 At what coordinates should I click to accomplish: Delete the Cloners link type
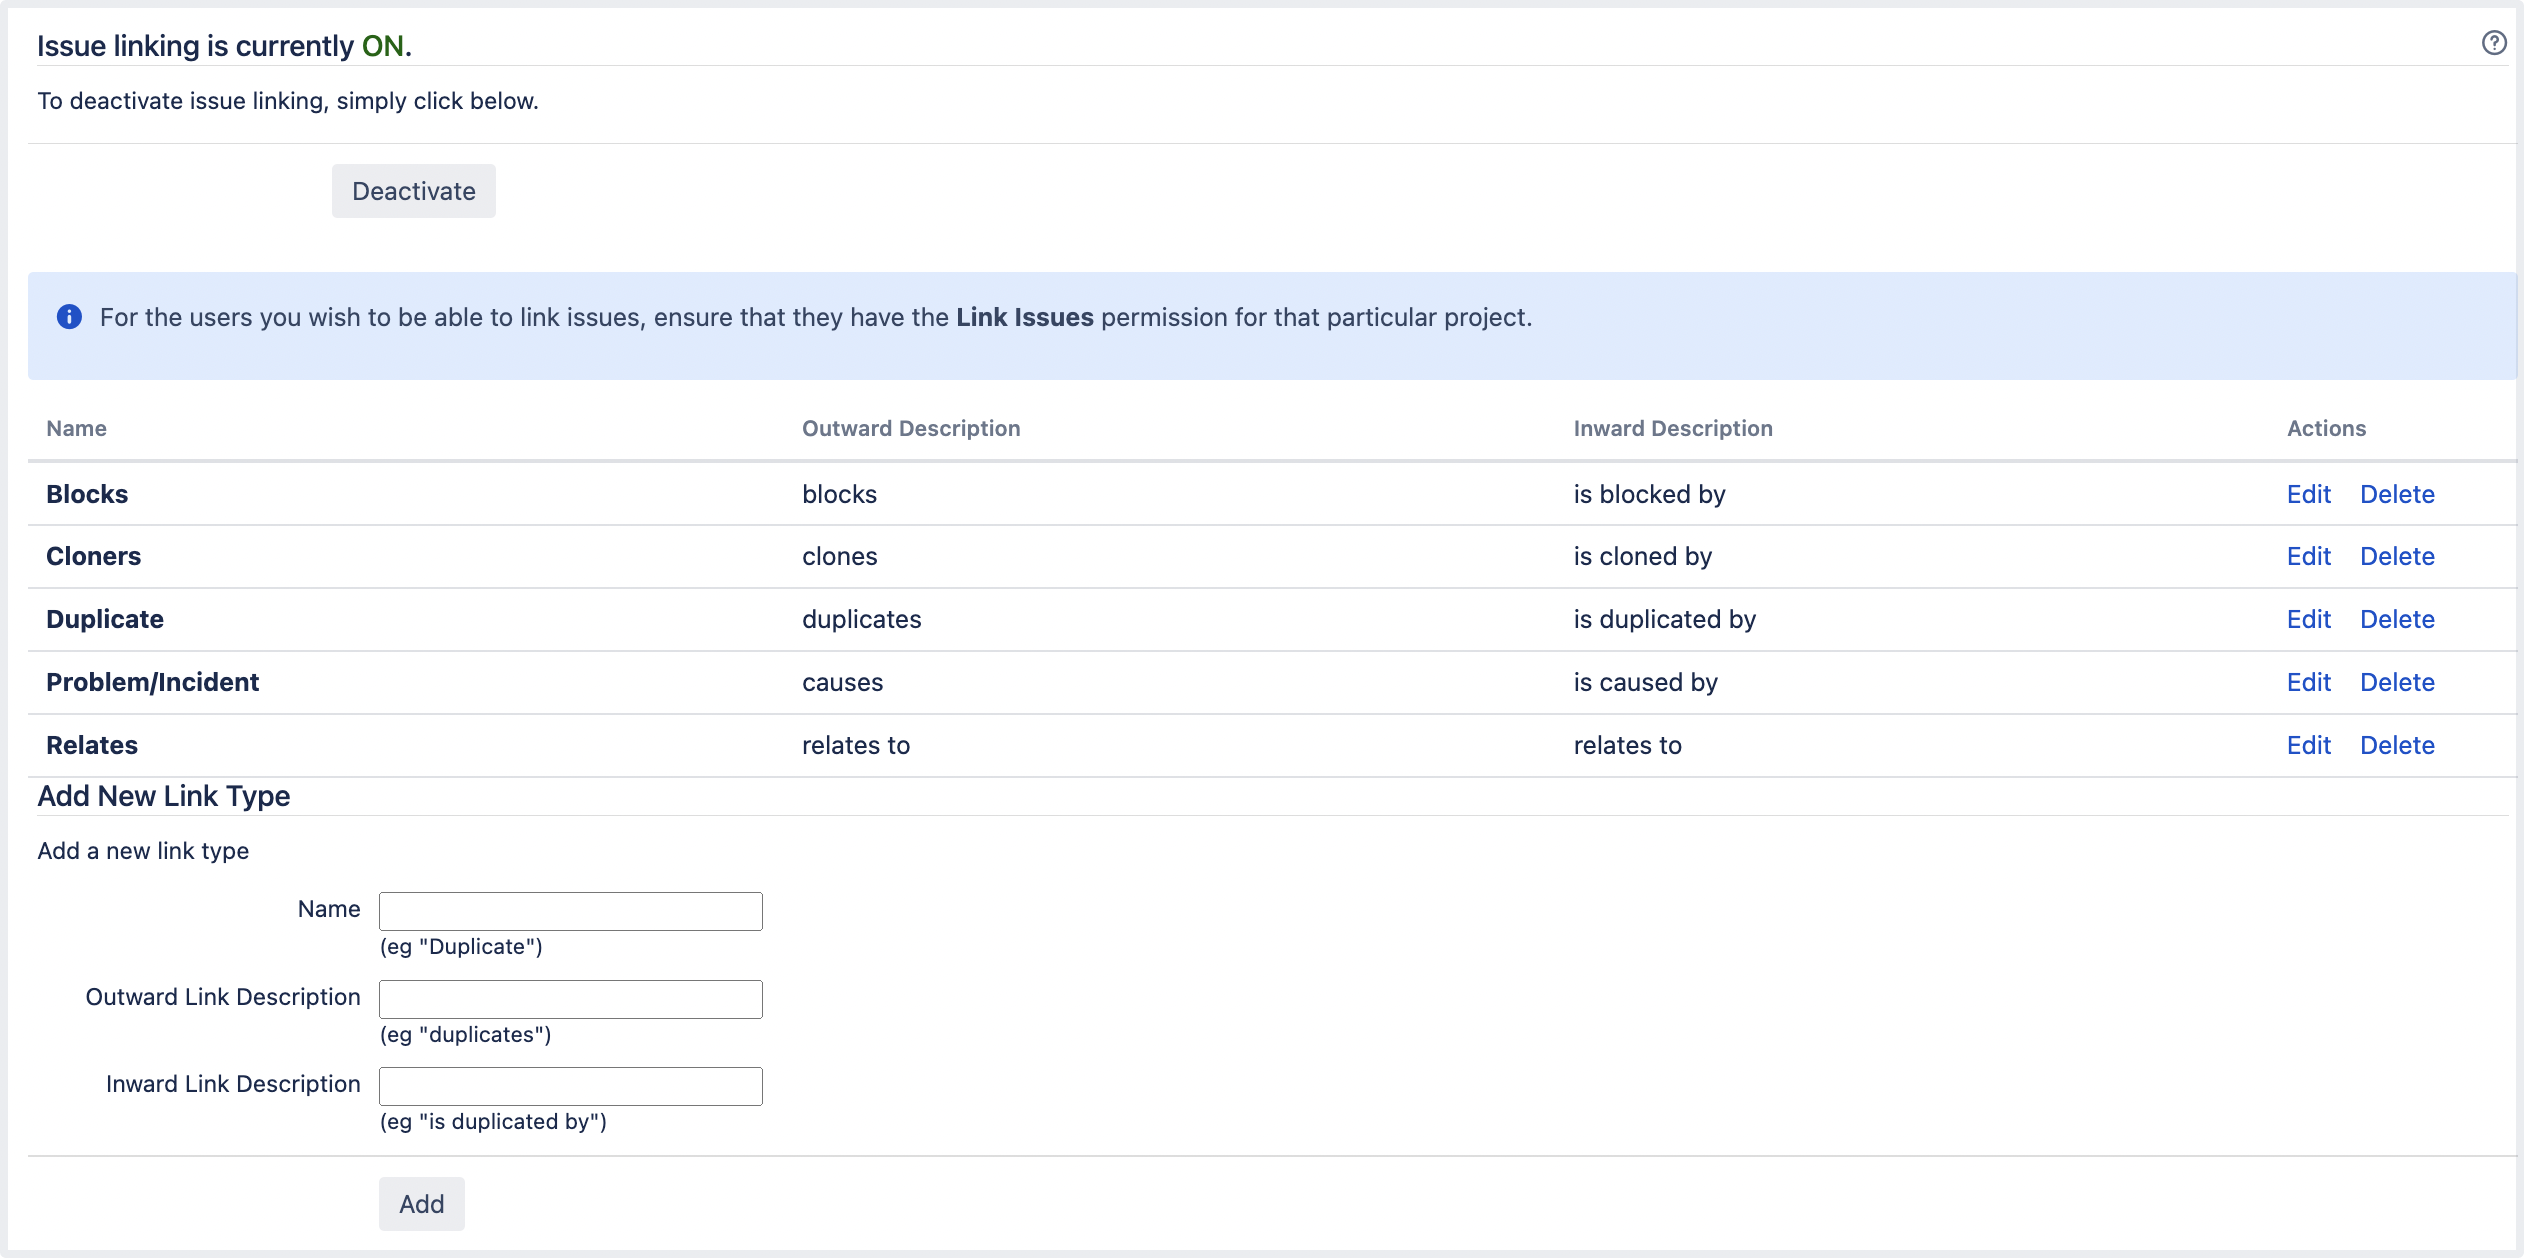2397,556
